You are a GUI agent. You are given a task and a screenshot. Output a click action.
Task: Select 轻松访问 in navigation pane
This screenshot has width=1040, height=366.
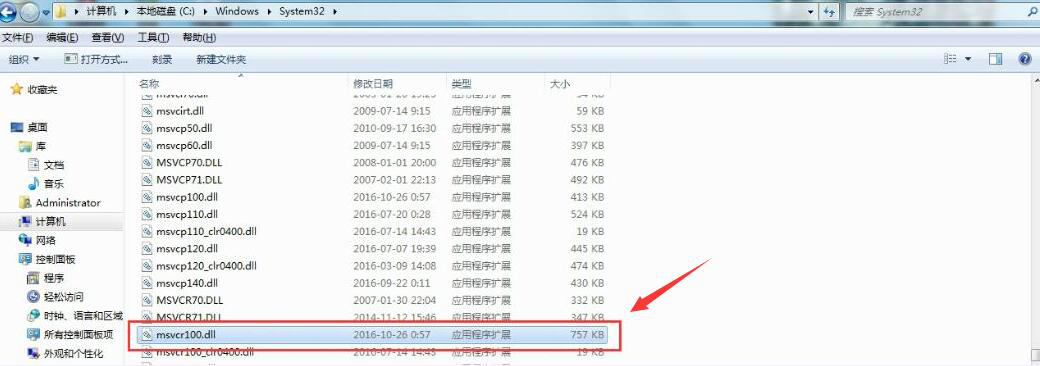(x=64, y=297)
